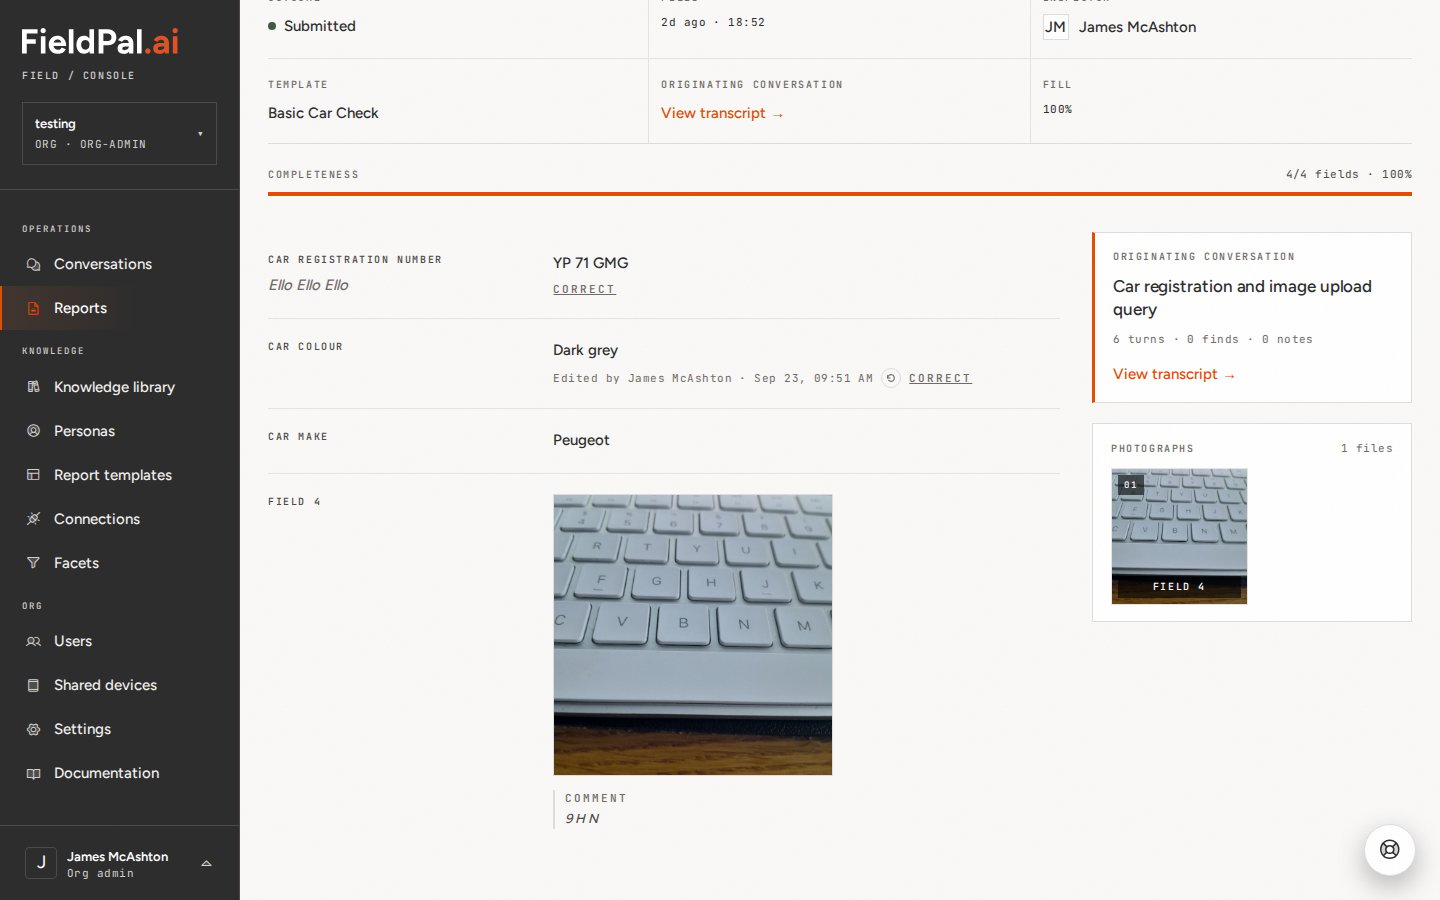Click CORRECT next to the Car Colour edit note
The image size is (1440, 900).
coord(940,378)
